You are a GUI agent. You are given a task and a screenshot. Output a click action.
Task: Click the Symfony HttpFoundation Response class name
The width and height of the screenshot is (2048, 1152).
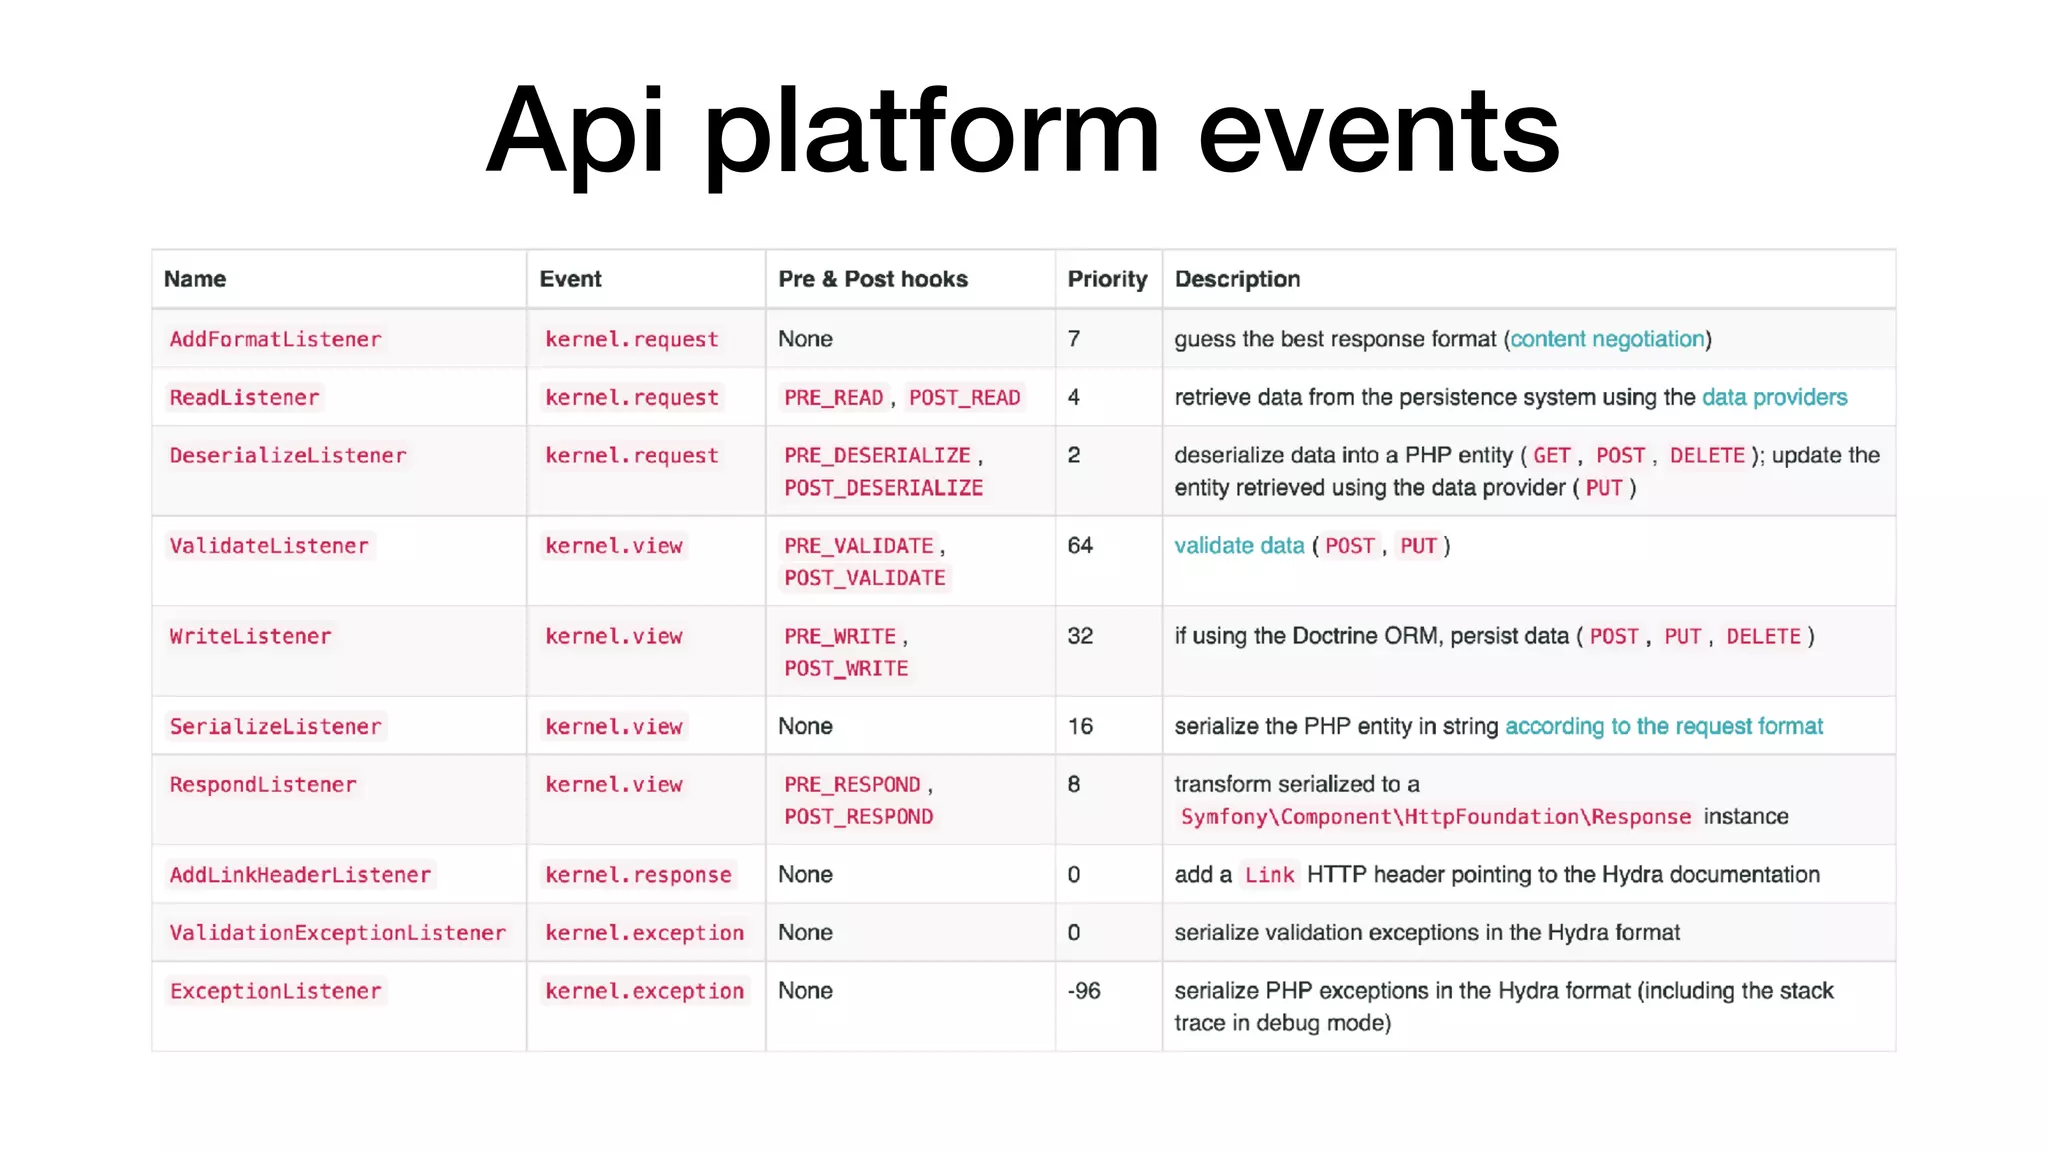(1436, 816)
